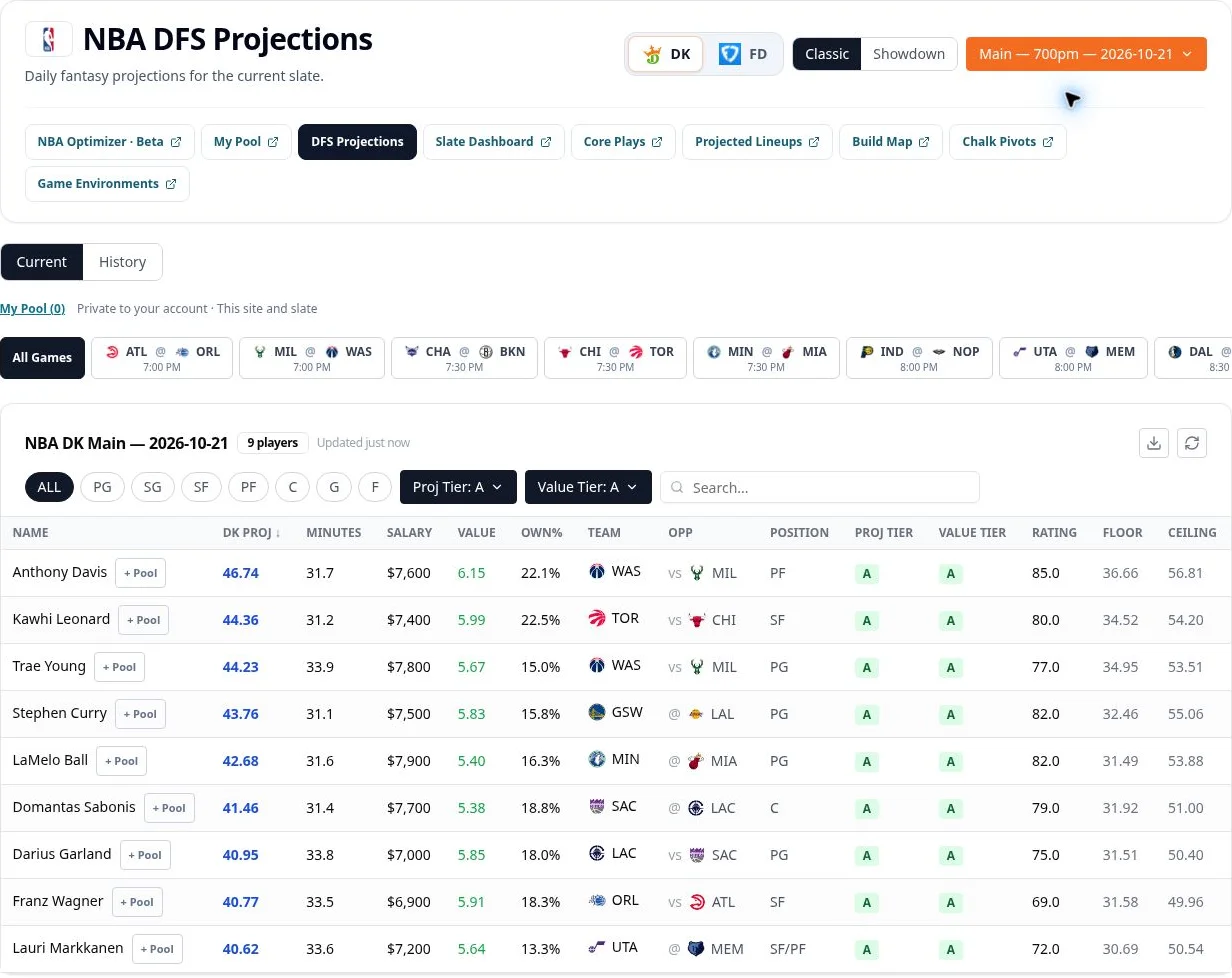
Task: Select the UTA @ MEM game
Action: 1073,358
